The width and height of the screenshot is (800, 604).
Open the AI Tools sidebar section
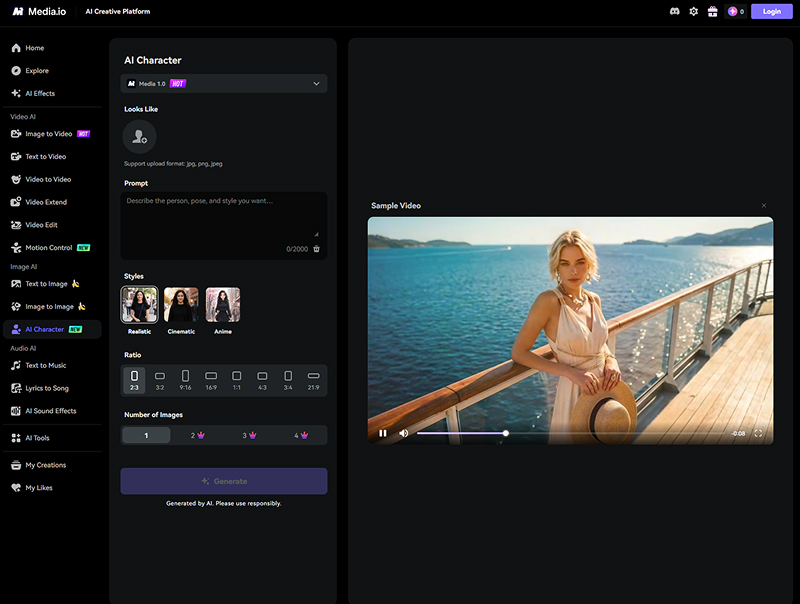(x=37, y=438)
